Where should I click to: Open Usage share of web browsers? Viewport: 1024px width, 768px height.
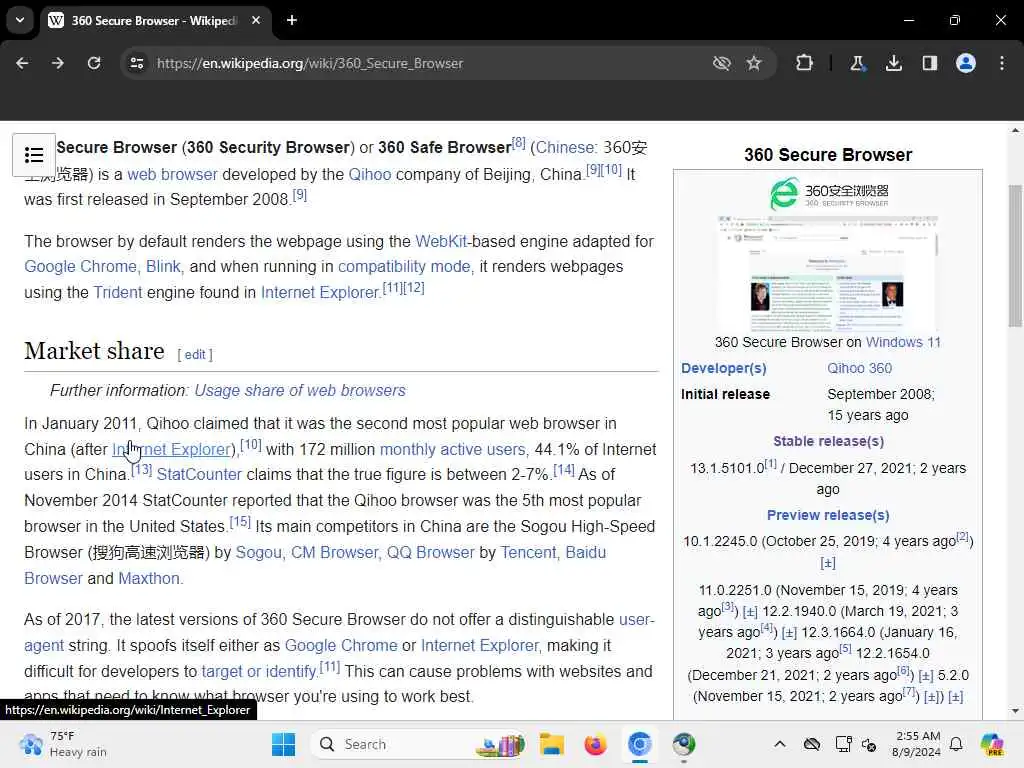click(300, 391)
